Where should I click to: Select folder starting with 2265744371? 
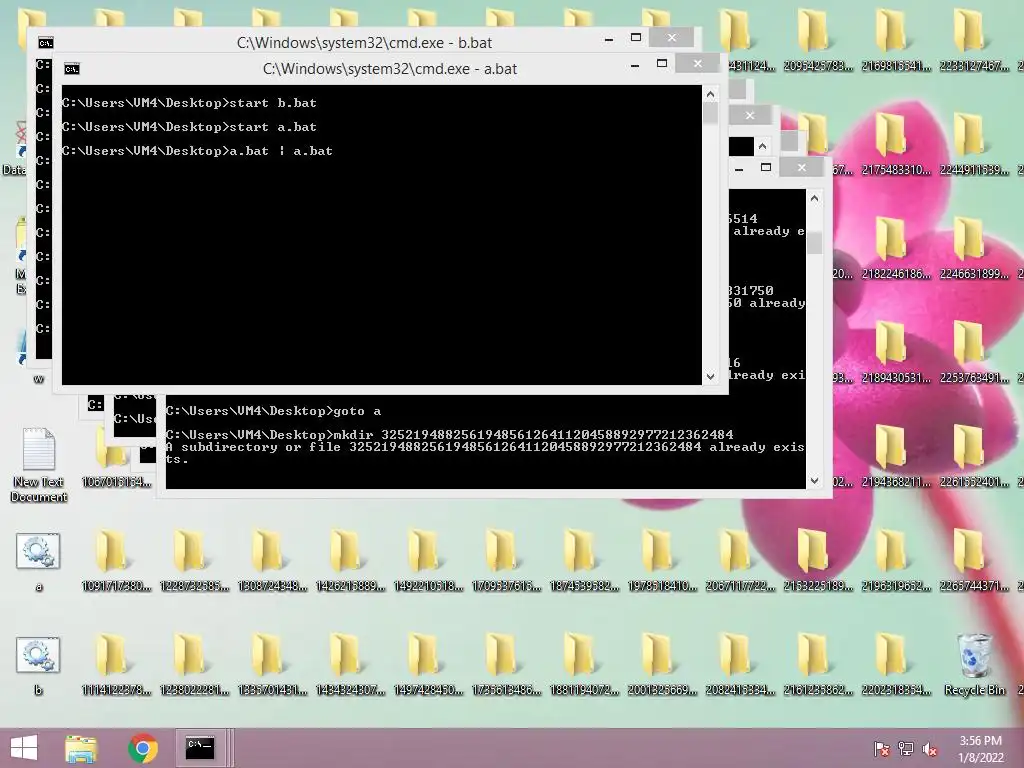(974, 562)
